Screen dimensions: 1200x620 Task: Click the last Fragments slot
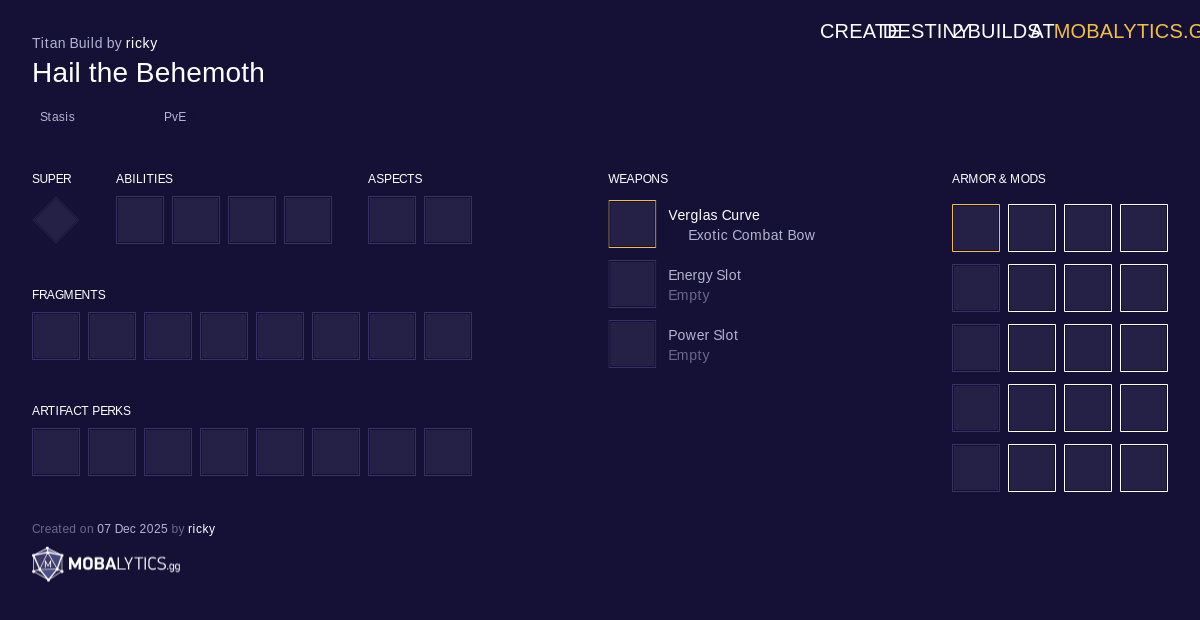tap(448, 336)
